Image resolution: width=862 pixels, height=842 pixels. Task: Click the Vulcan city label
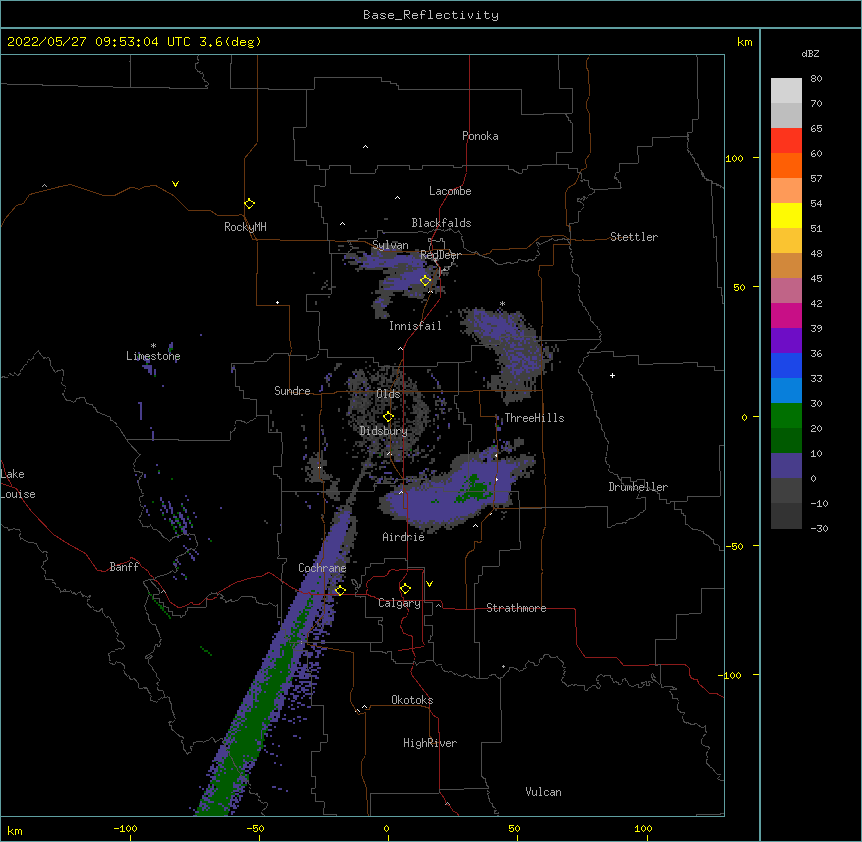[543, 792]
